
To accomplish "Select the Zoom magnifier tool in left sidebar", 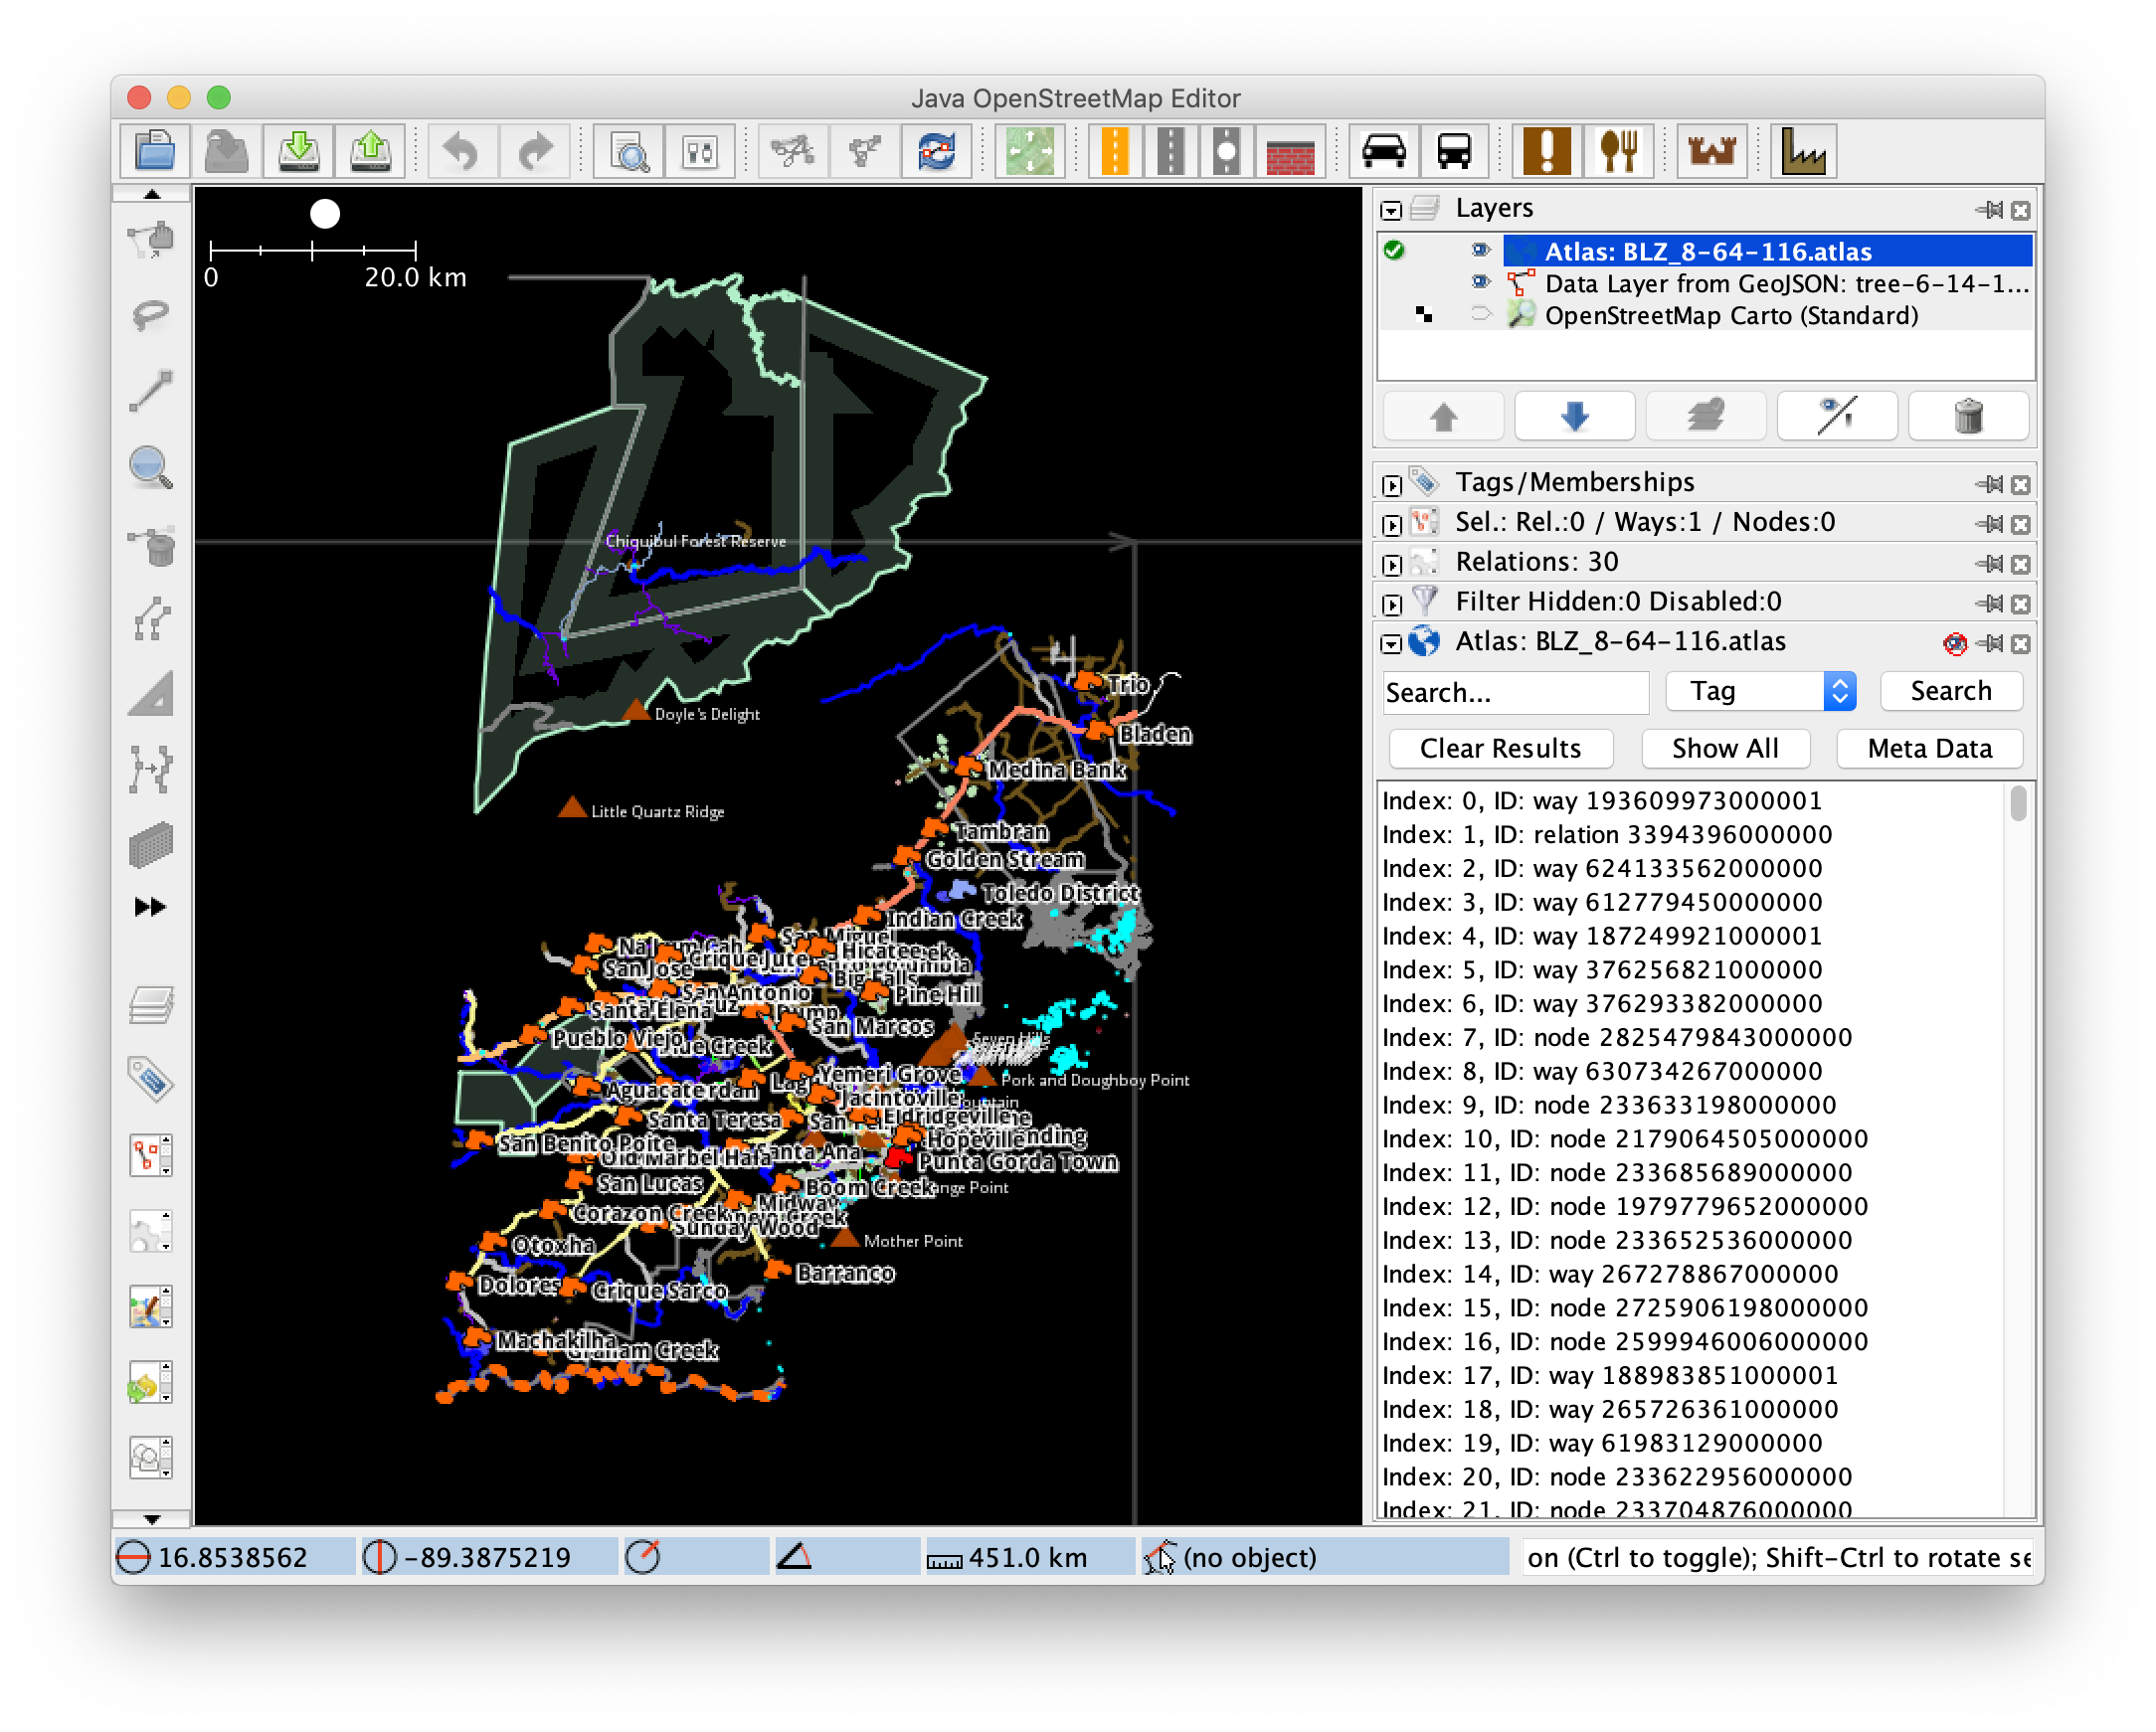I will pos(151,468).
